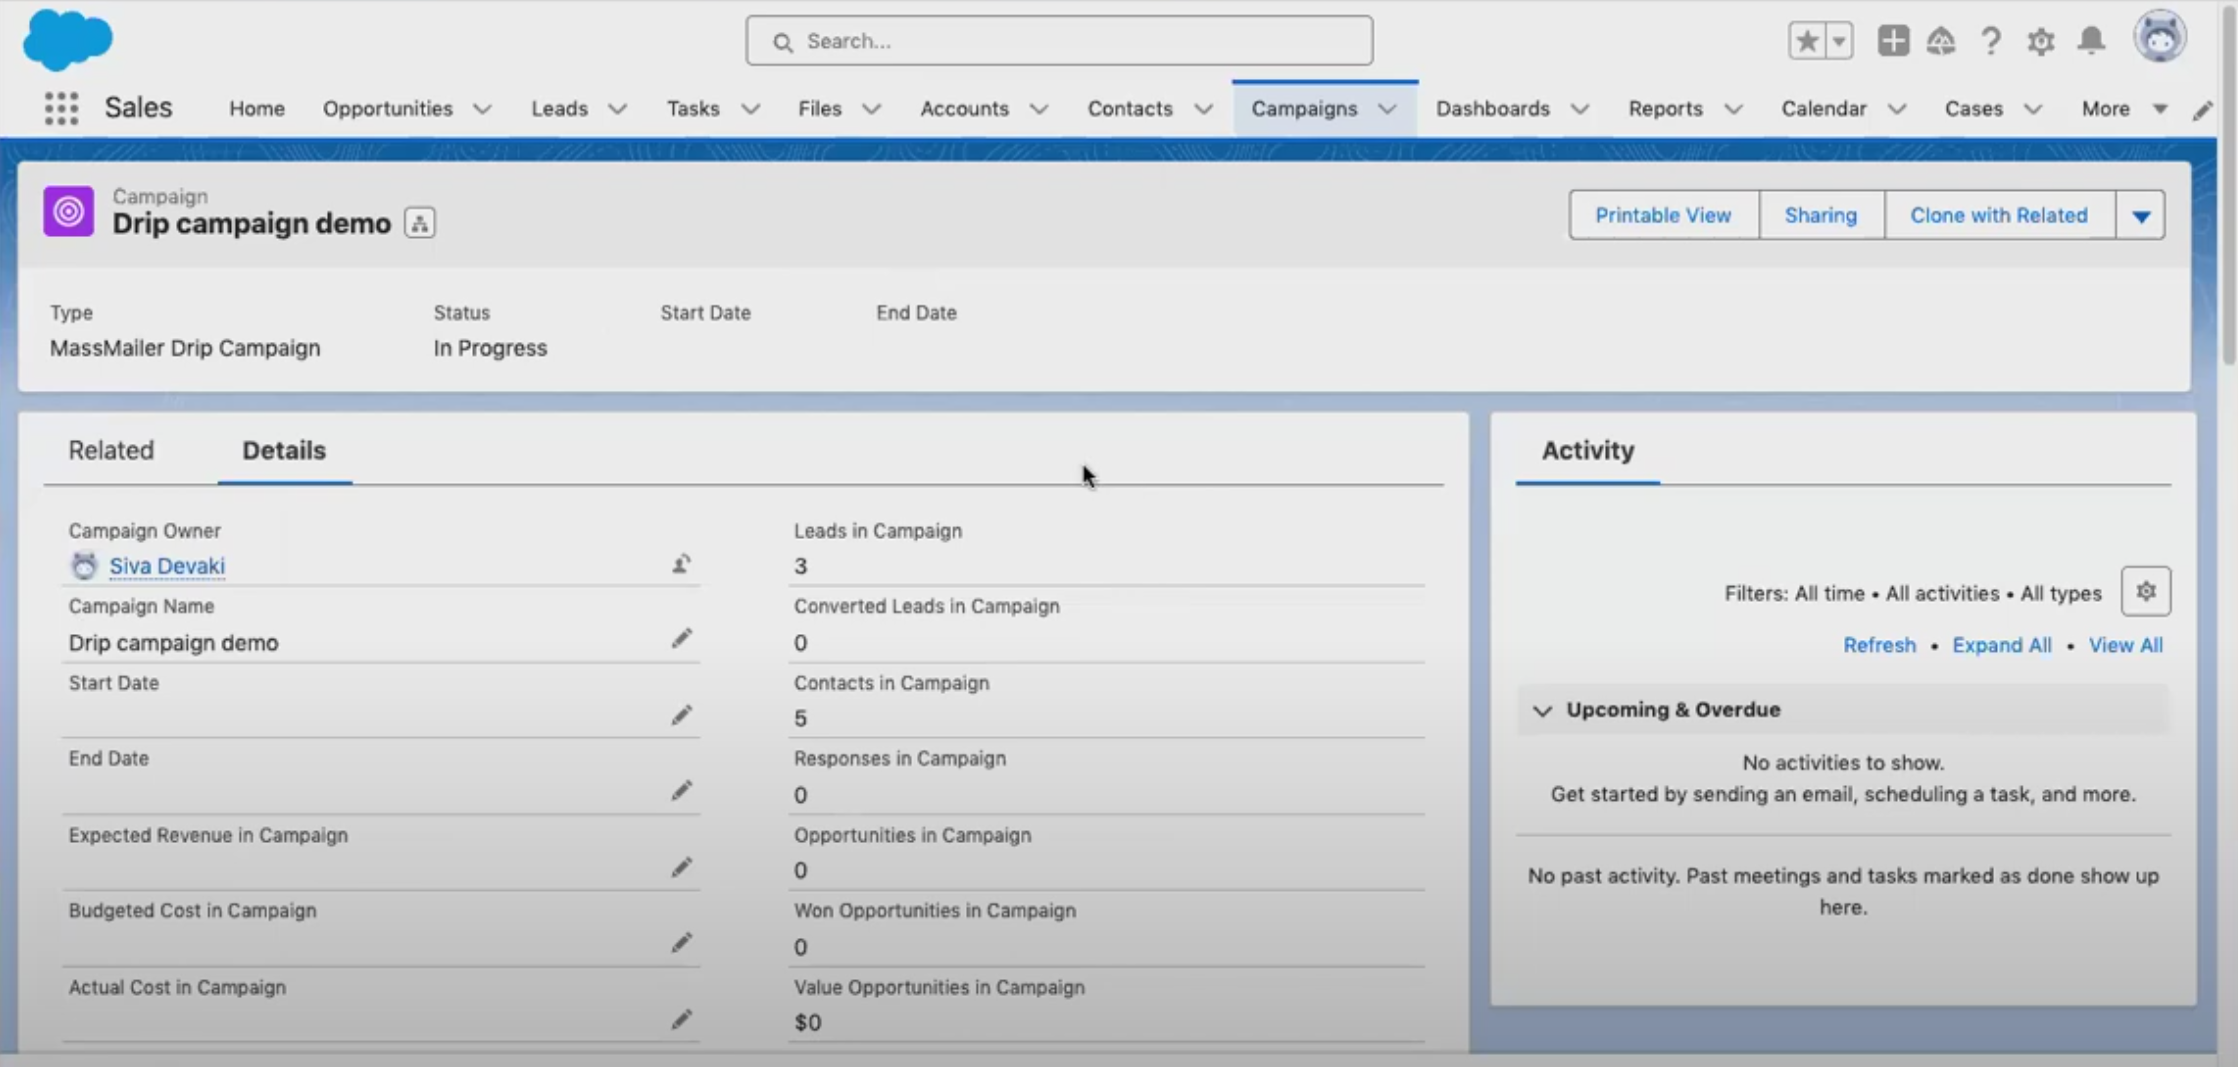Click the Salesforce cloud logo
Screen dimensions: 2238x1067
(67, 40)
